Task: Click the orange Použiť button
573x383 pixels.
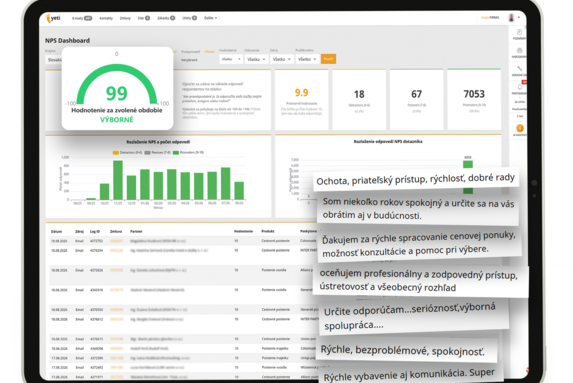Action: (x=328, y=59)
